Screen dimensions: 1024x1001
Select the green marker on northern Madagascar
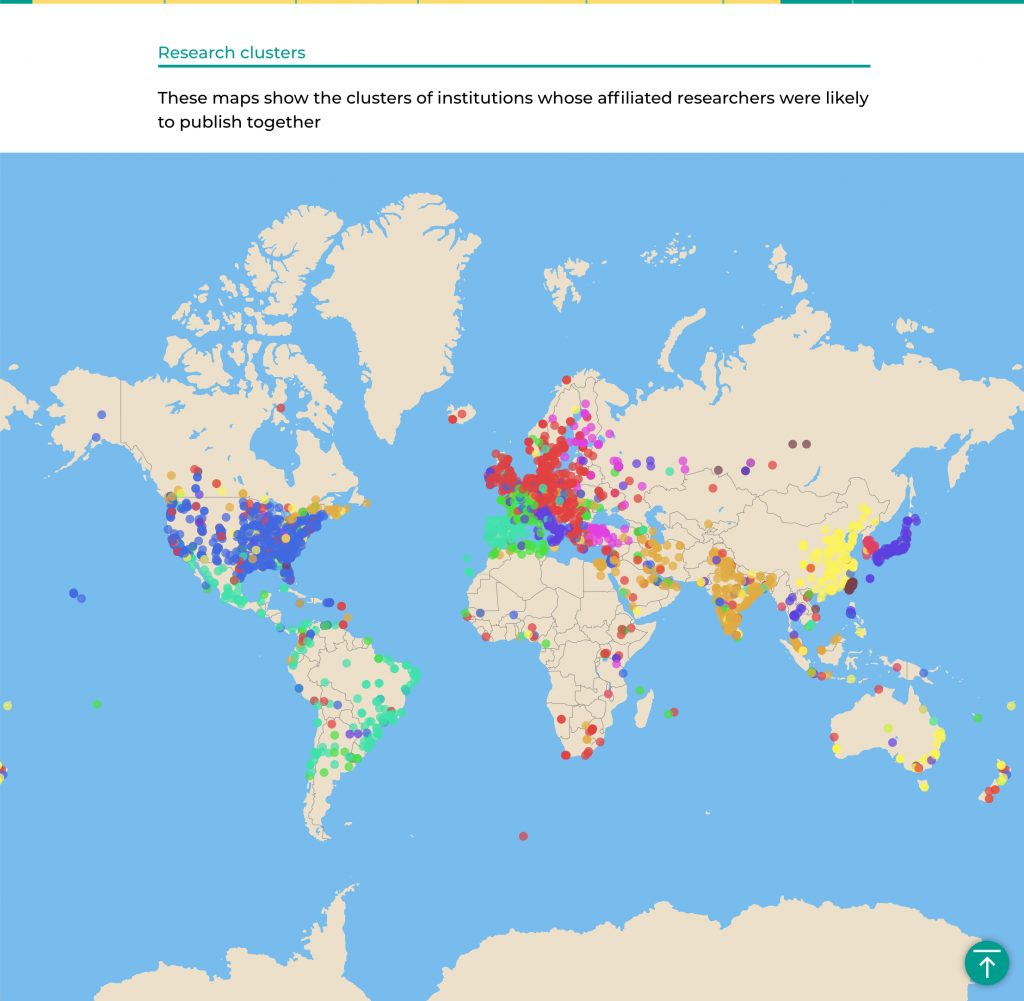[640, 690]
